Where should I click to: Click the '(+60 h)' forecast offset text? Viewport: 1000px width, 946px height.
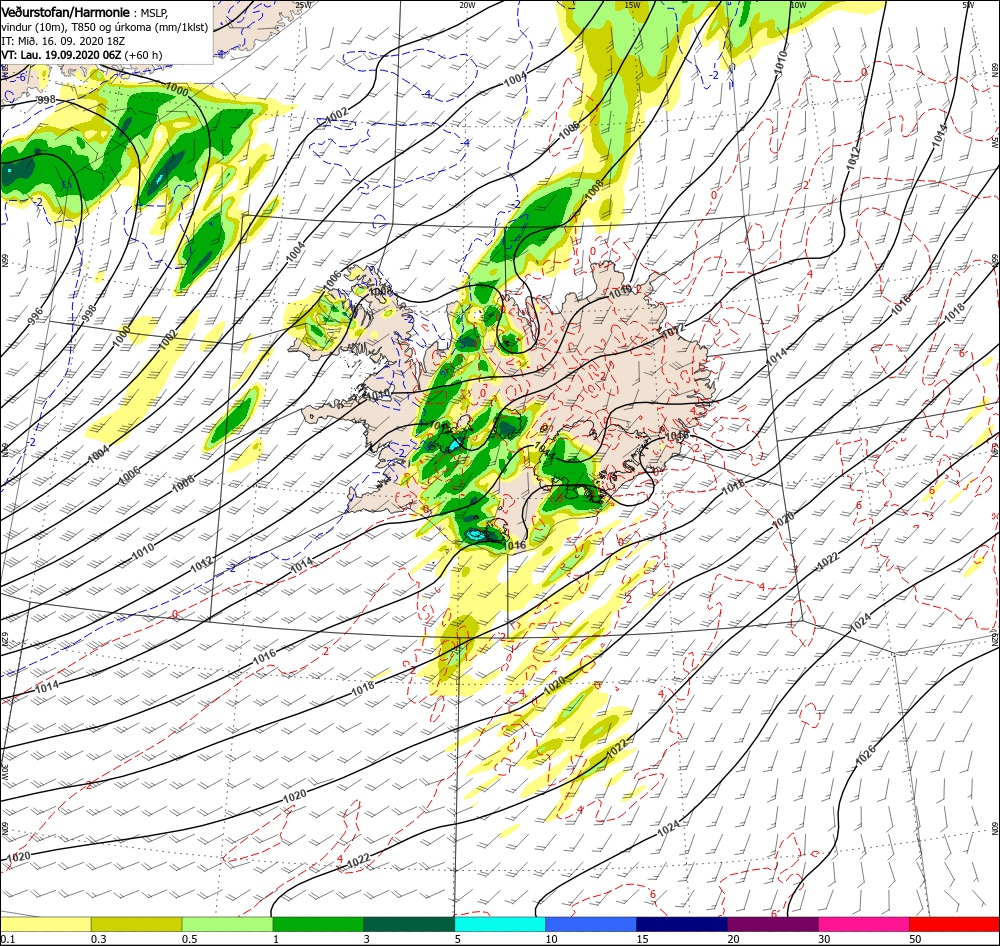[143, 55]
